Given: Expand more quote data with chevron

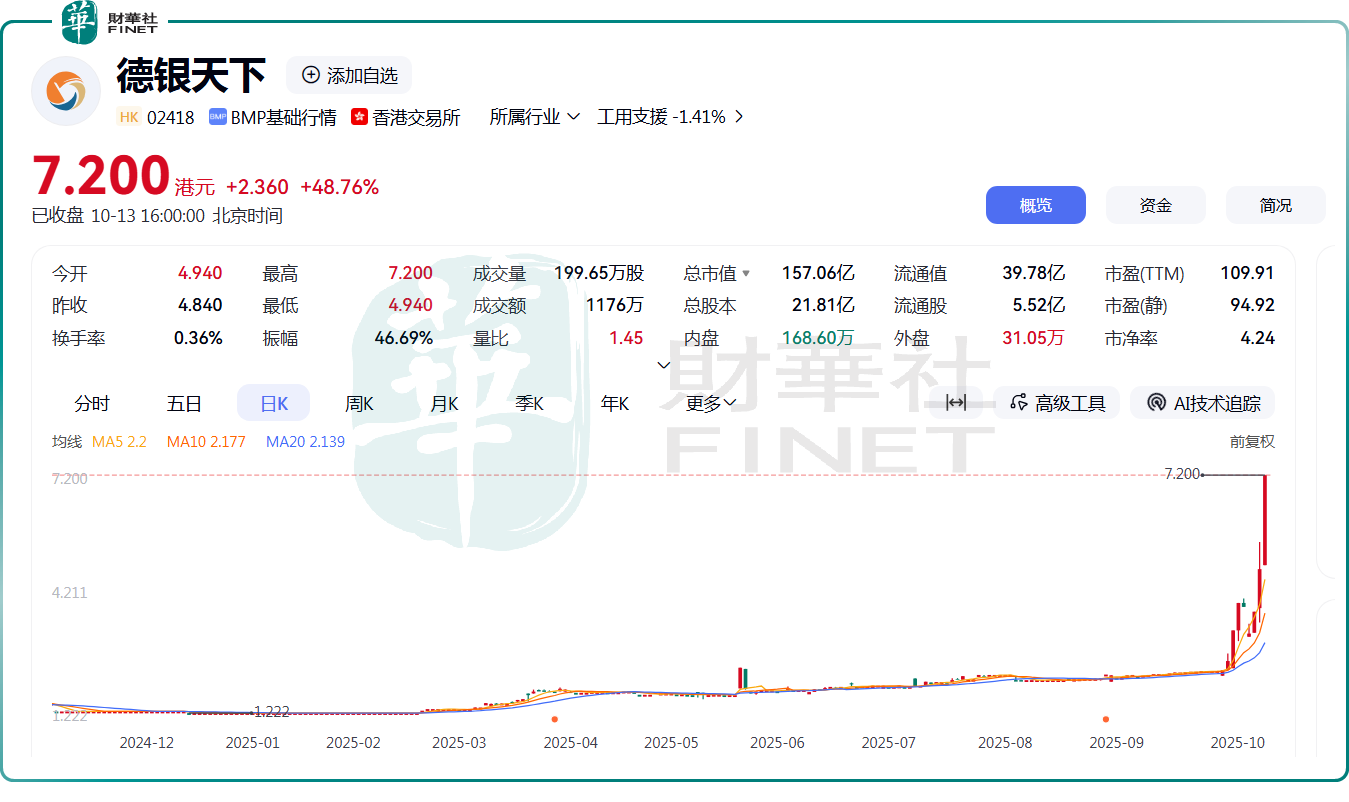Looking at the screenshot, I should 663,365.
